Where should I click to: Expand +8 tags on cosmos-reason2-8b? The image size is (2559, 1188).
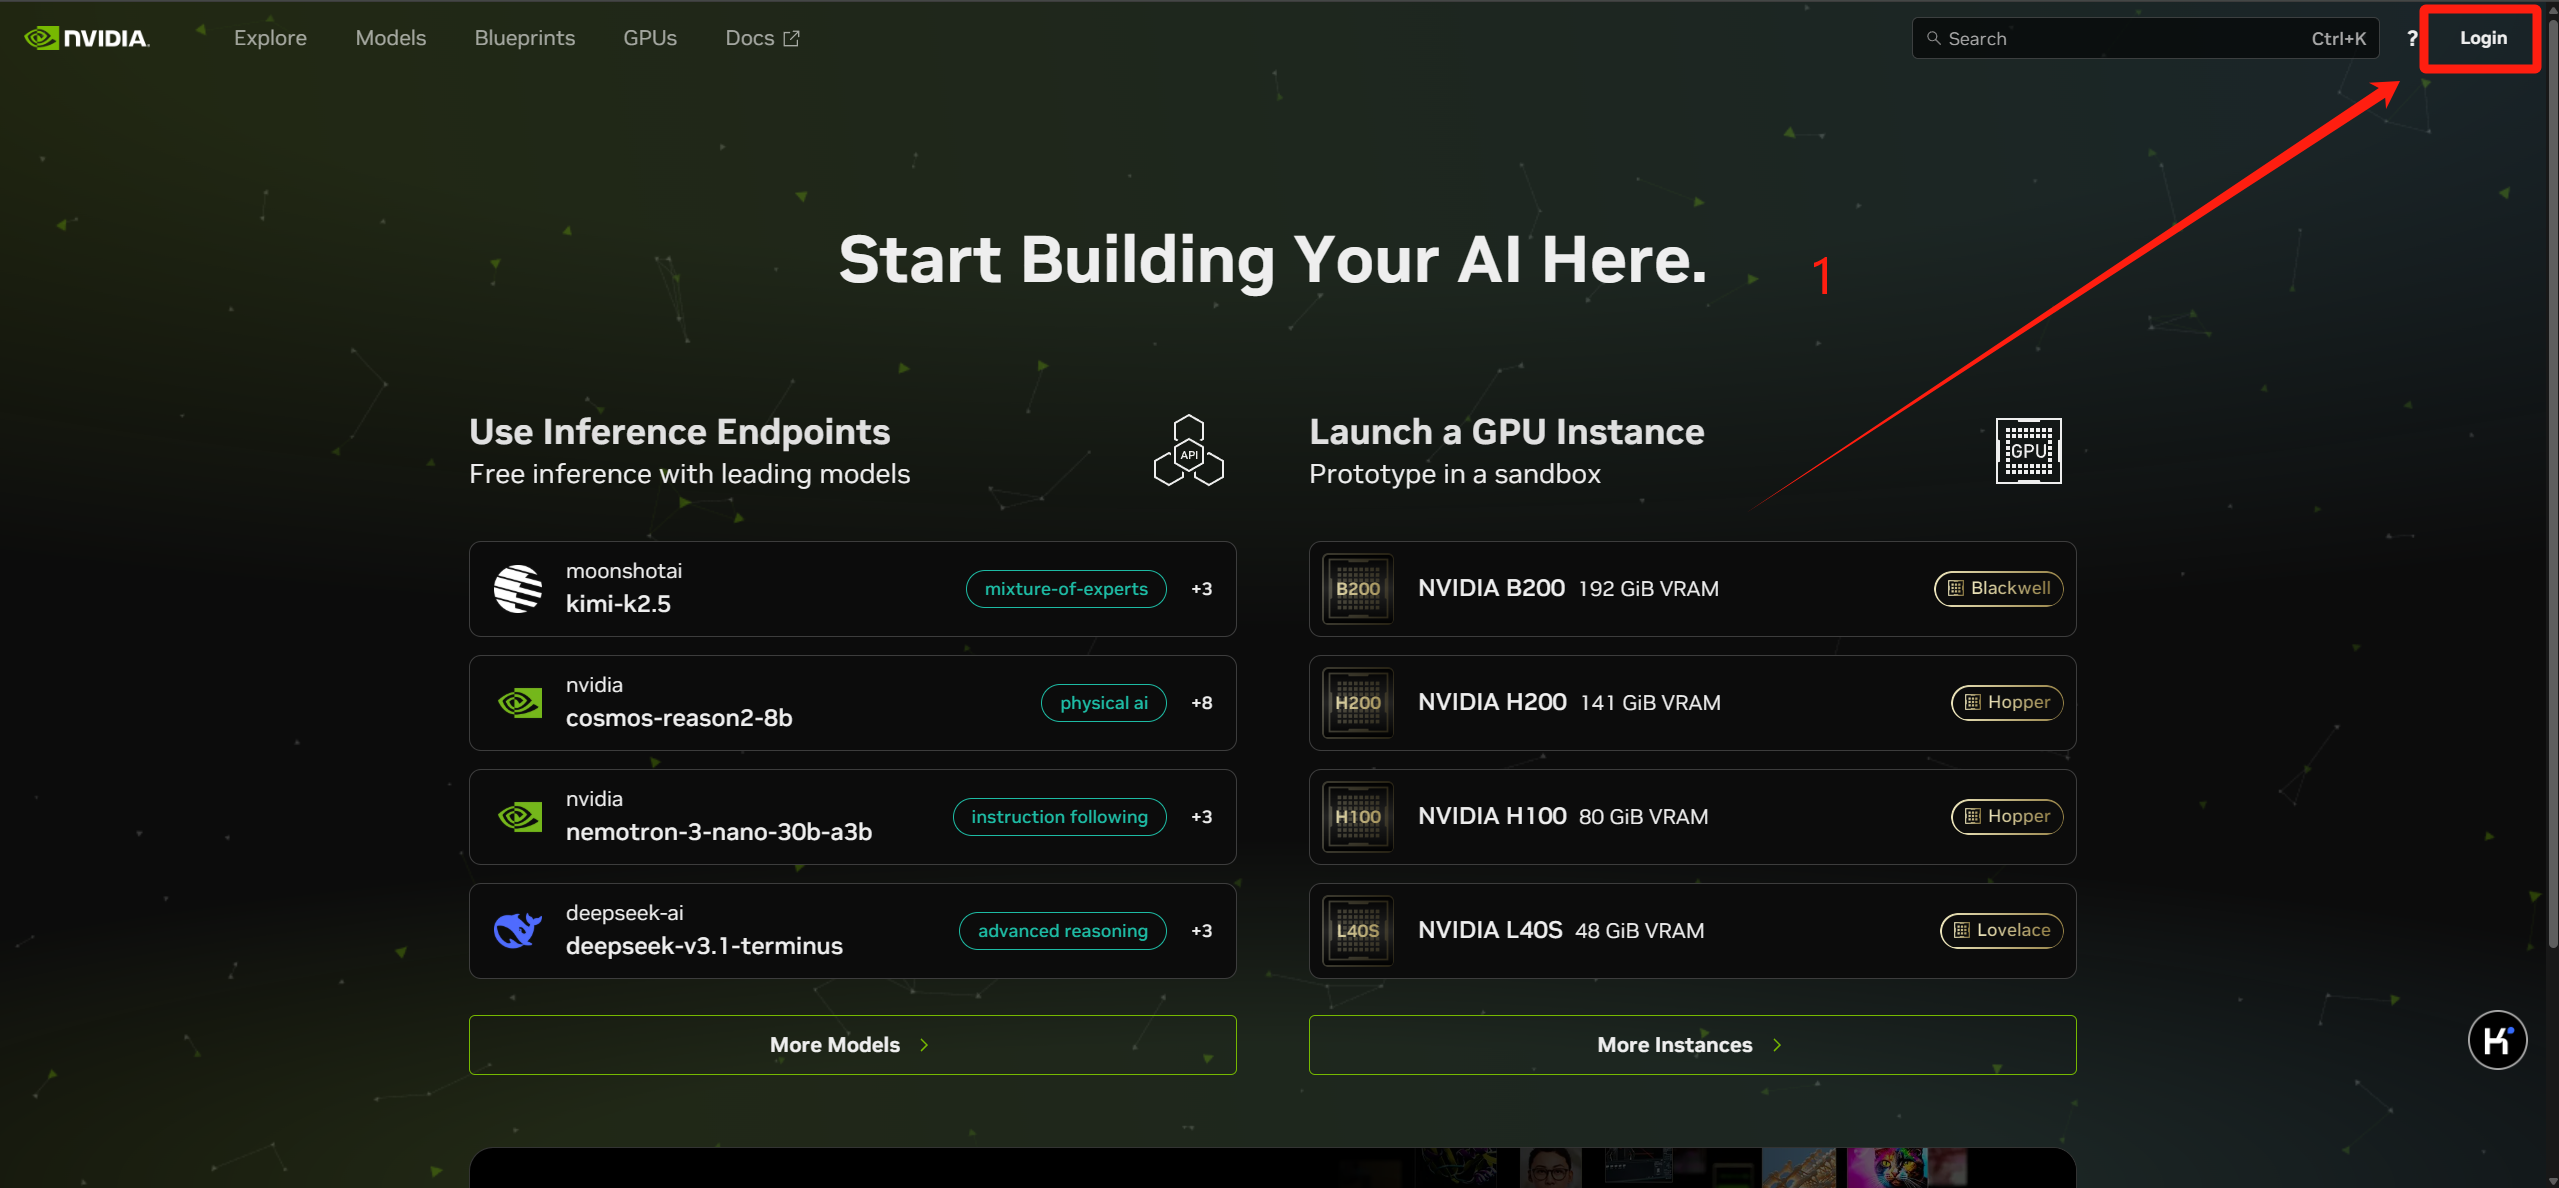pyautogui.click(x=1201, y=703)
